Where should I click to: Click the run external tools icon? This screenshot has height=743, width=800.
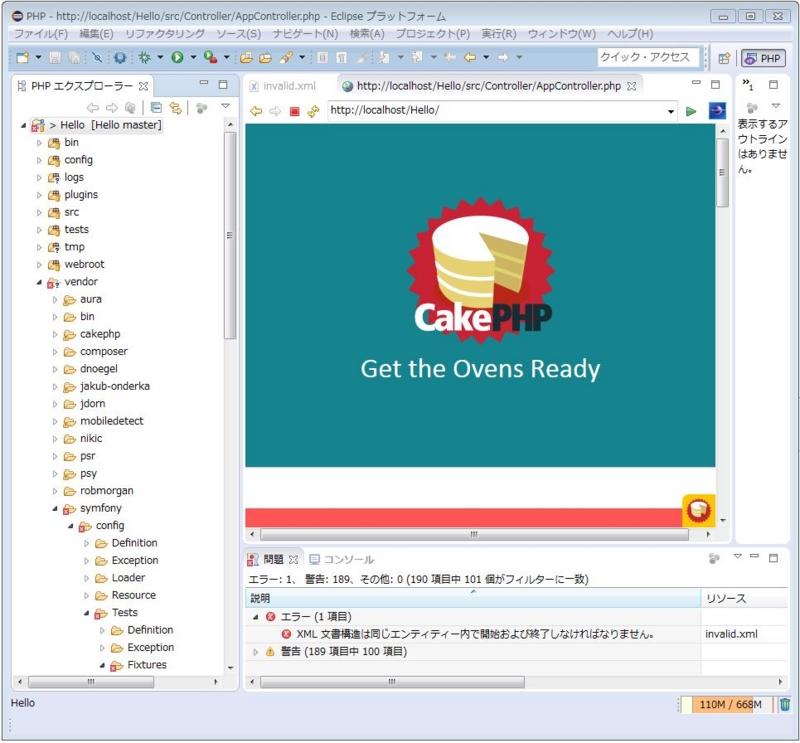(x=211, y=58)
